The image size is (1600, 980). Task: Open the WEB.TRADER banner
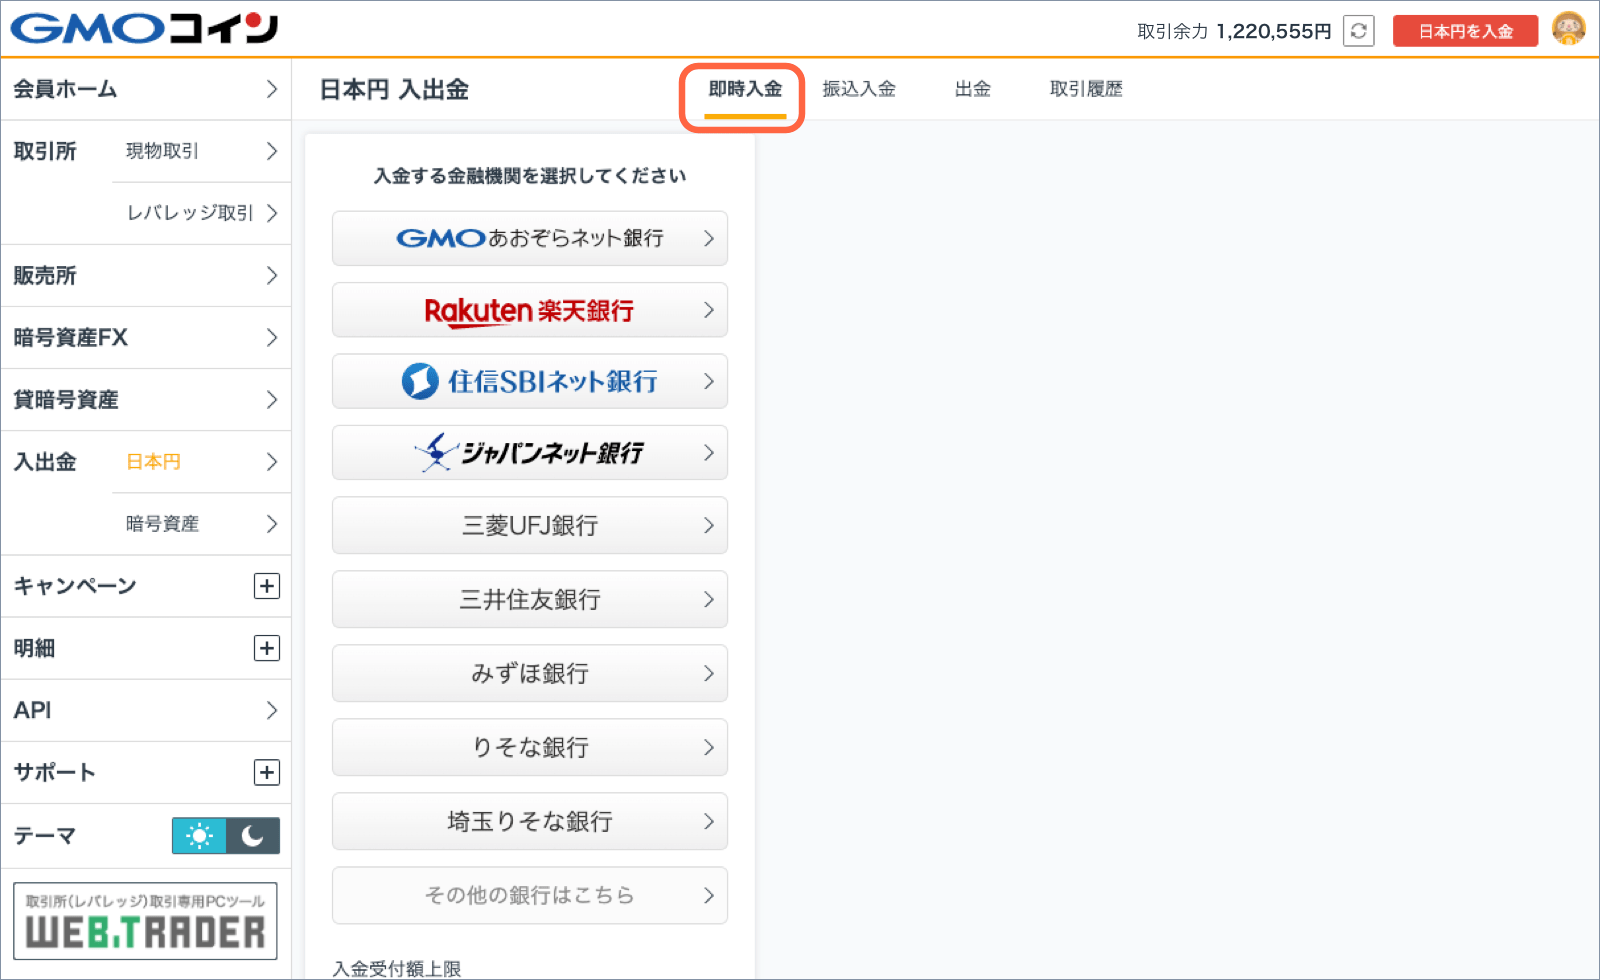coord(145,921)
